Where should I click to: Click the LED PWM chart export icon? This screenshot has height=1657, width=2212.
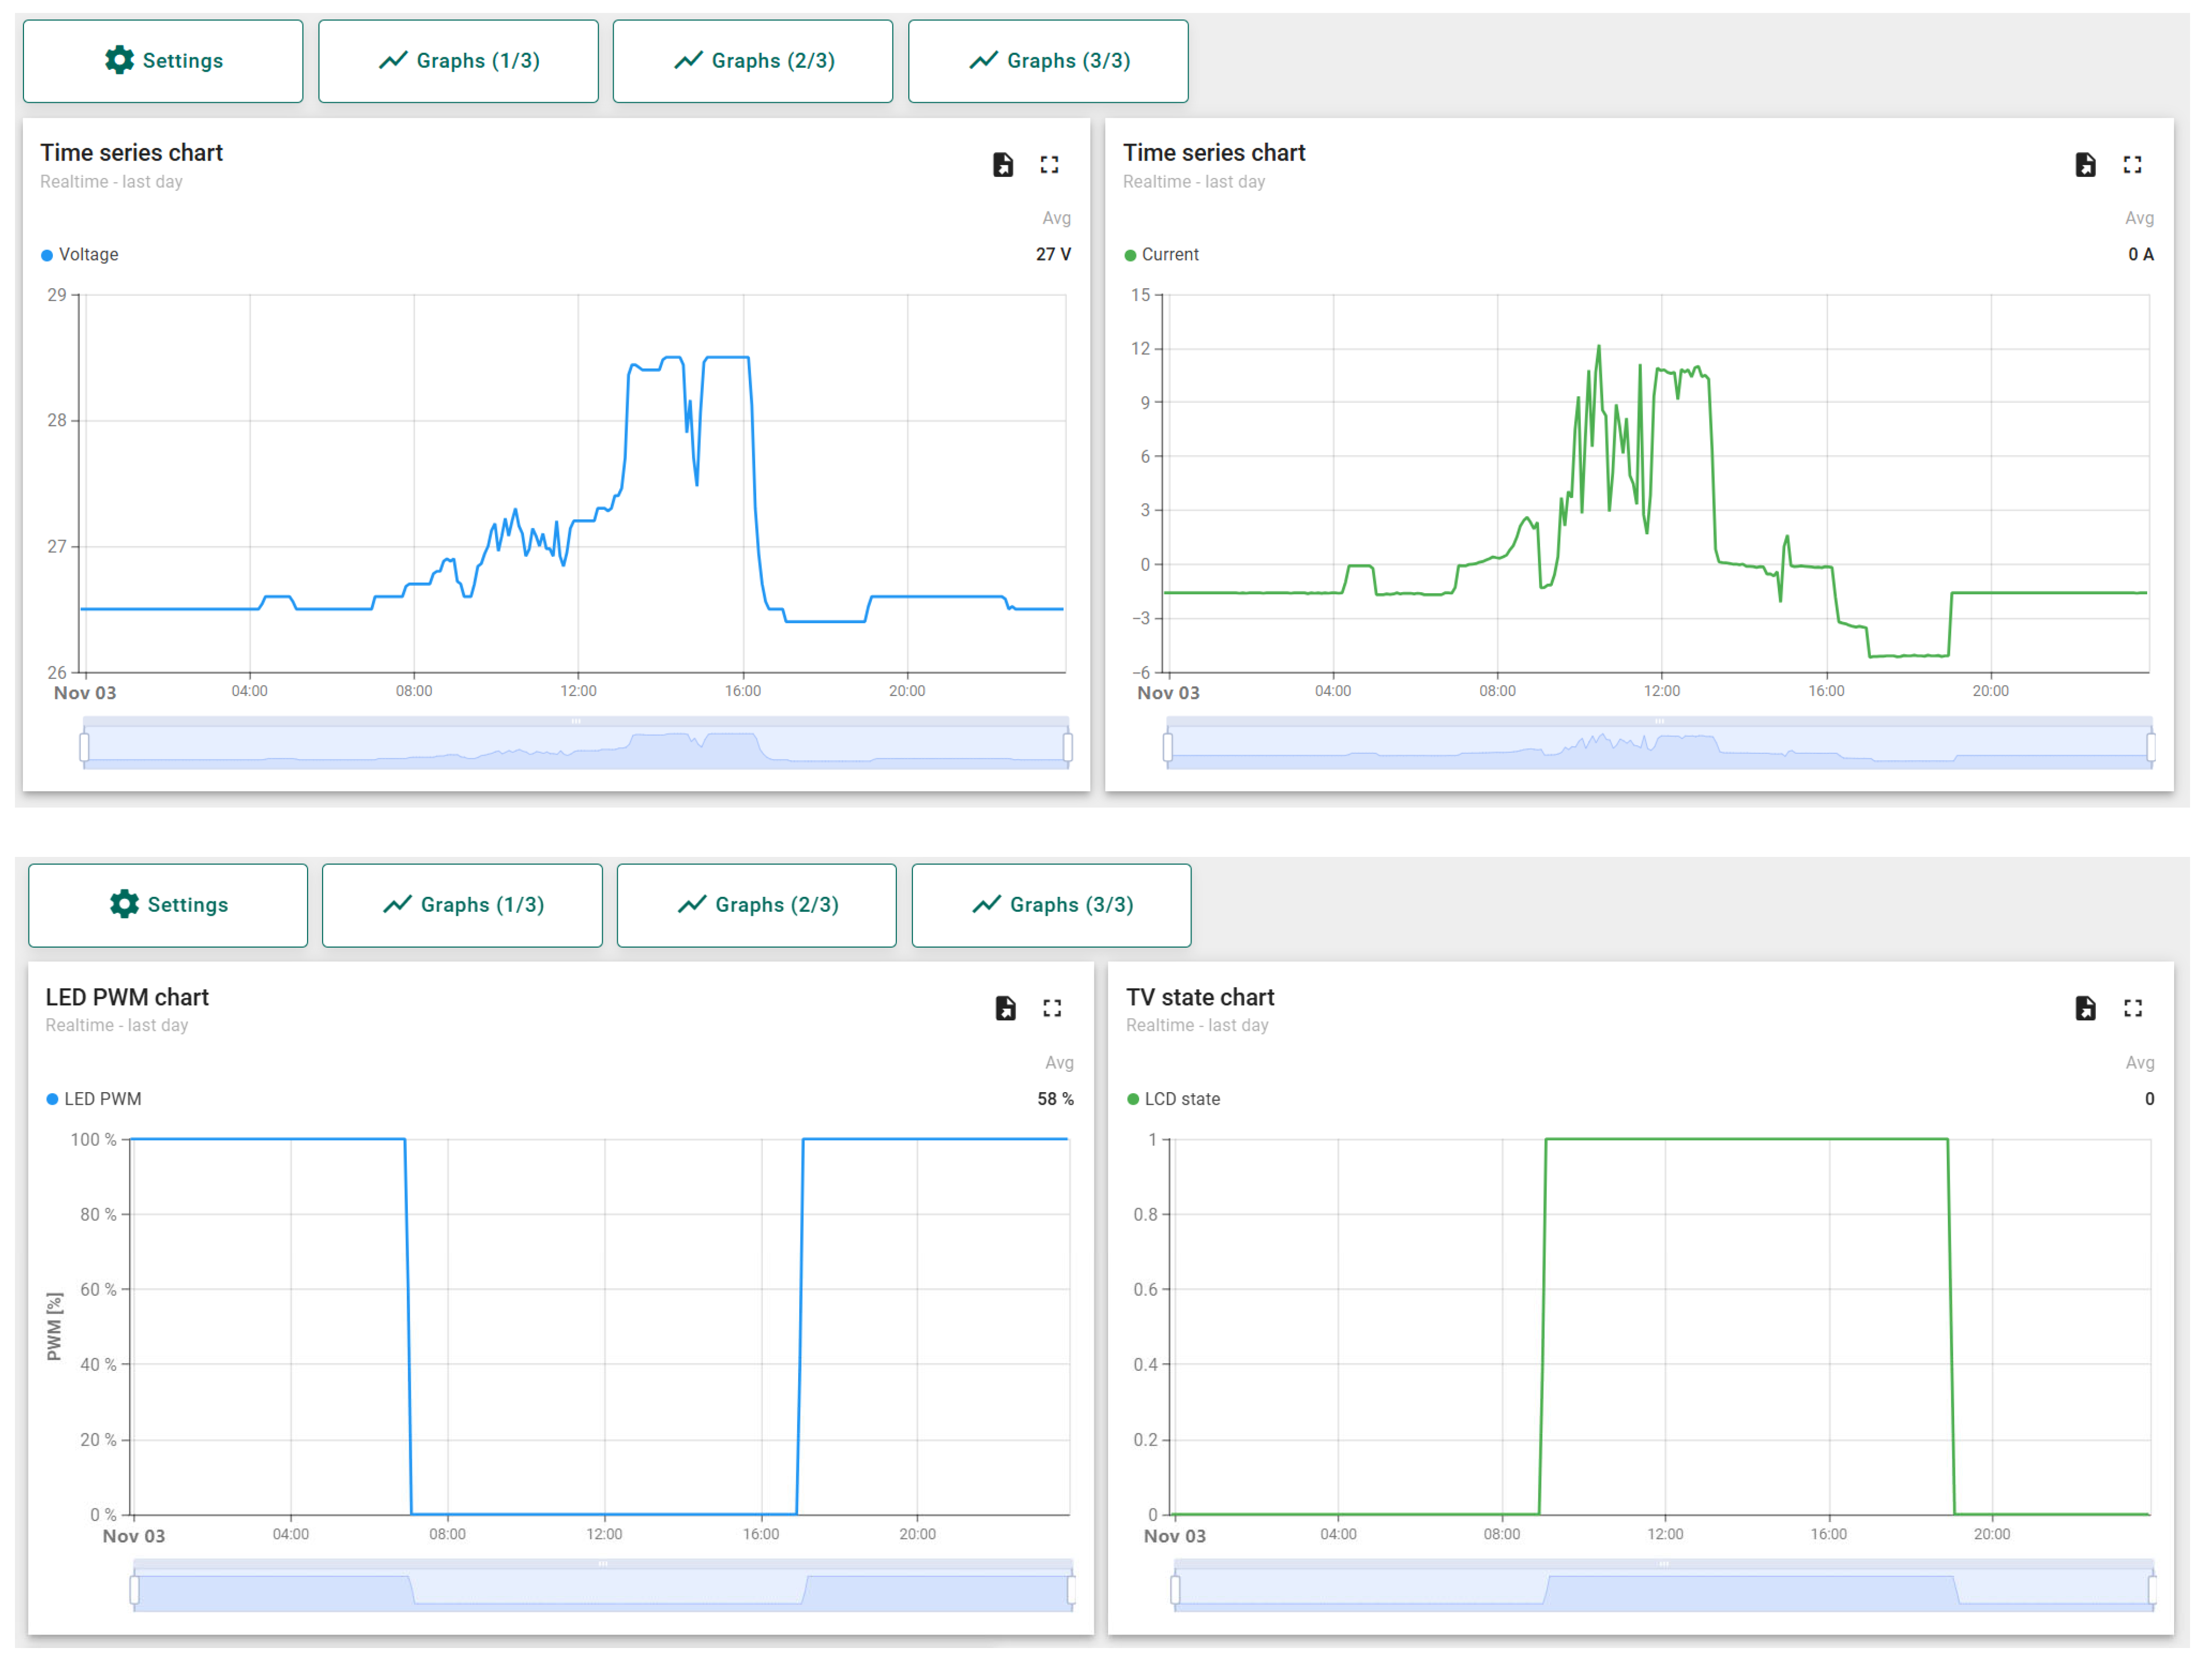[1005, 1008]
